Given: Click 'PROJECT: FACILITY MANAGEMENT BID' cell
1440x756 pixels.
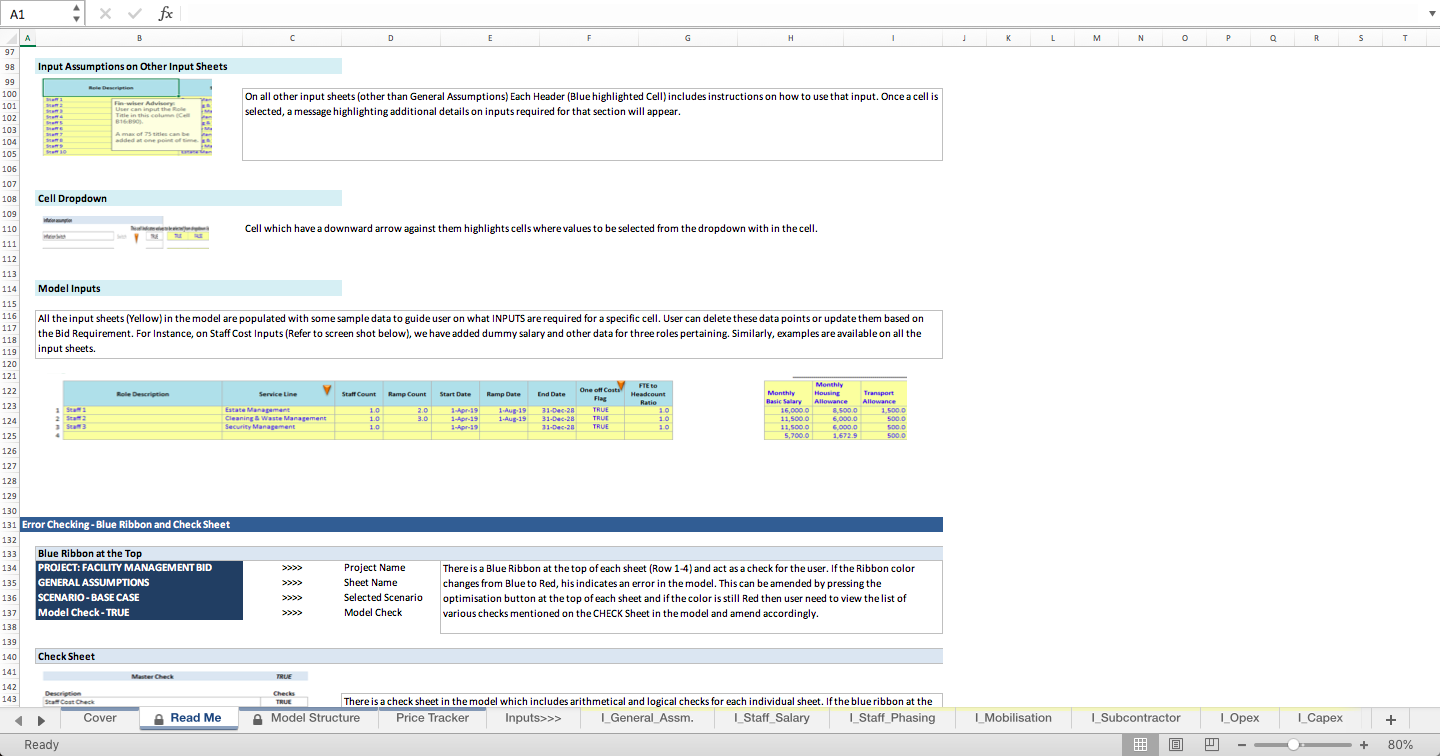Looking at the screenshot, I should [139, 567].
